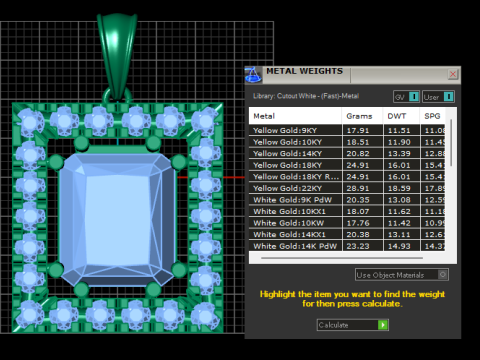Viewport: 480px width, 360px height.
Task: Select the Yellow Gold:18KY row
Action: pos(347,165)
